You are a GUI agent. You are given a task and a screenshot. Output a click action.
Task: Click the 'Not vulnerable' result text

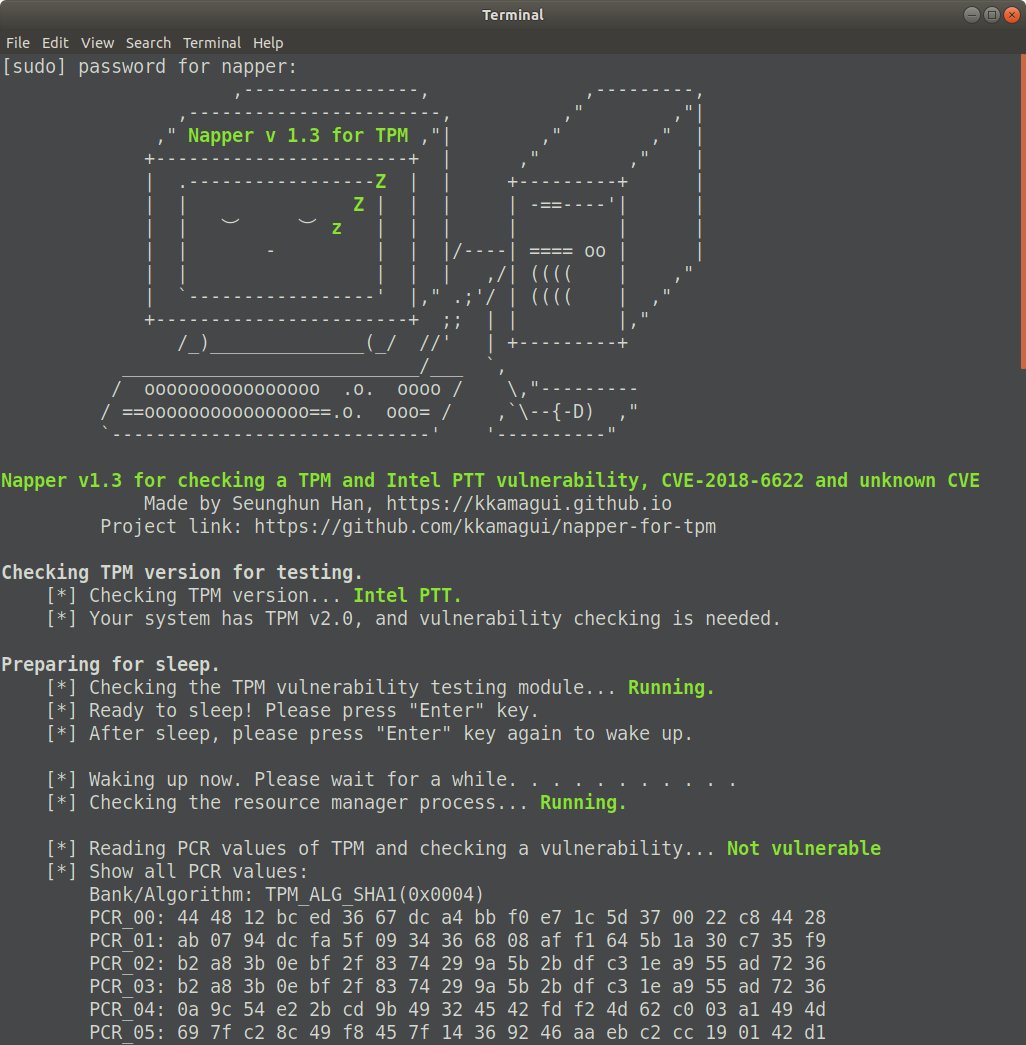(x=803, y=848)
